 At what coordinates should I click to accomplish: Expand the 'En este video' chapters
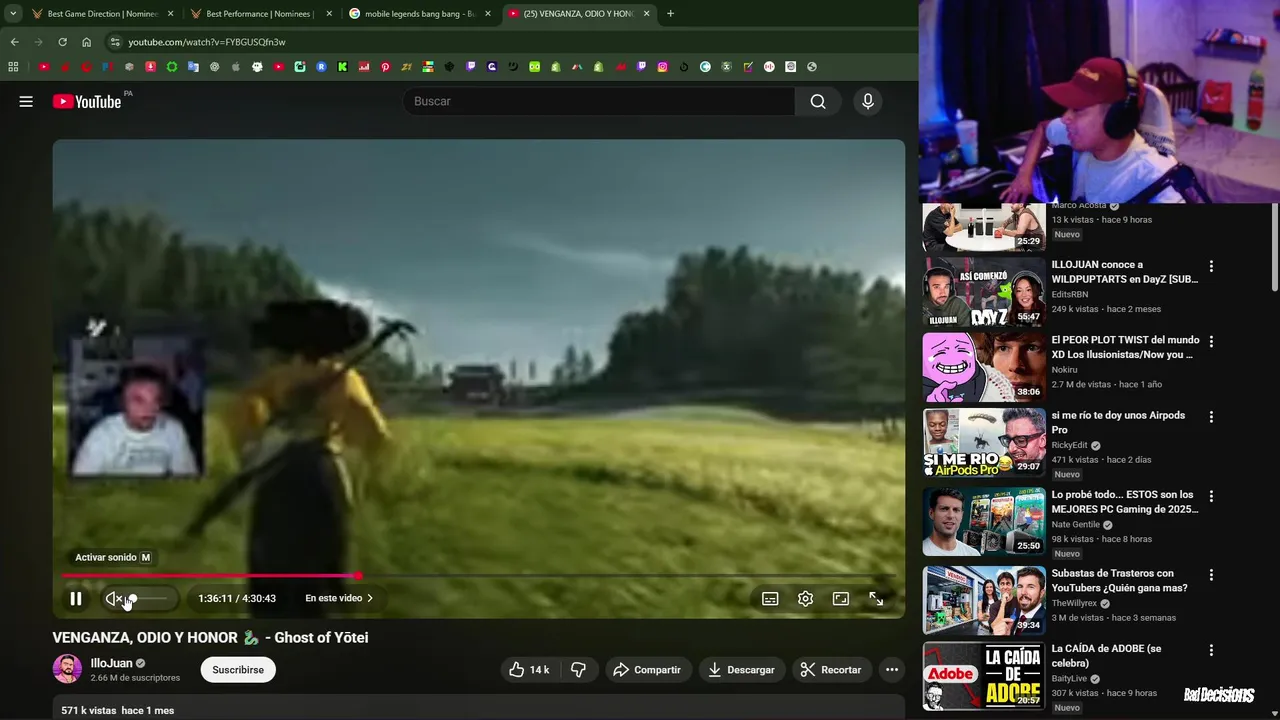tap(339, 598)
